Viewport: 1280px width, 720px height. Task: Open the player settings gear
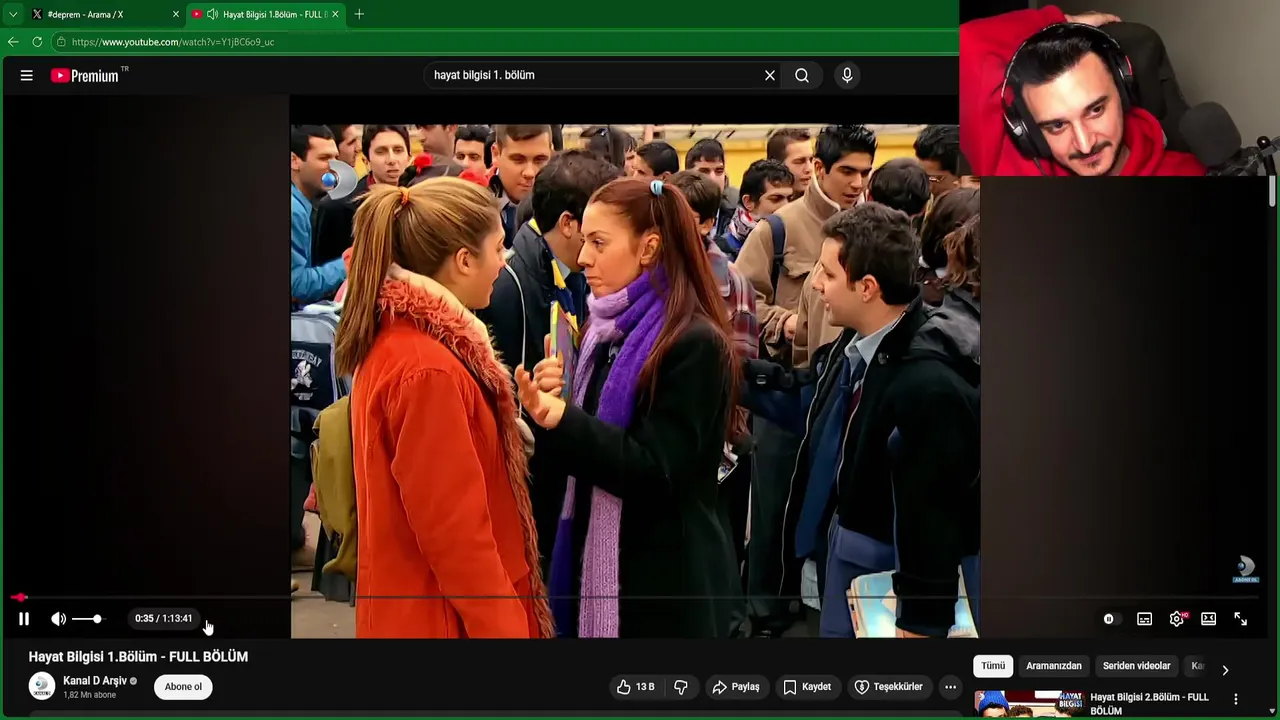pos(1177,619)
